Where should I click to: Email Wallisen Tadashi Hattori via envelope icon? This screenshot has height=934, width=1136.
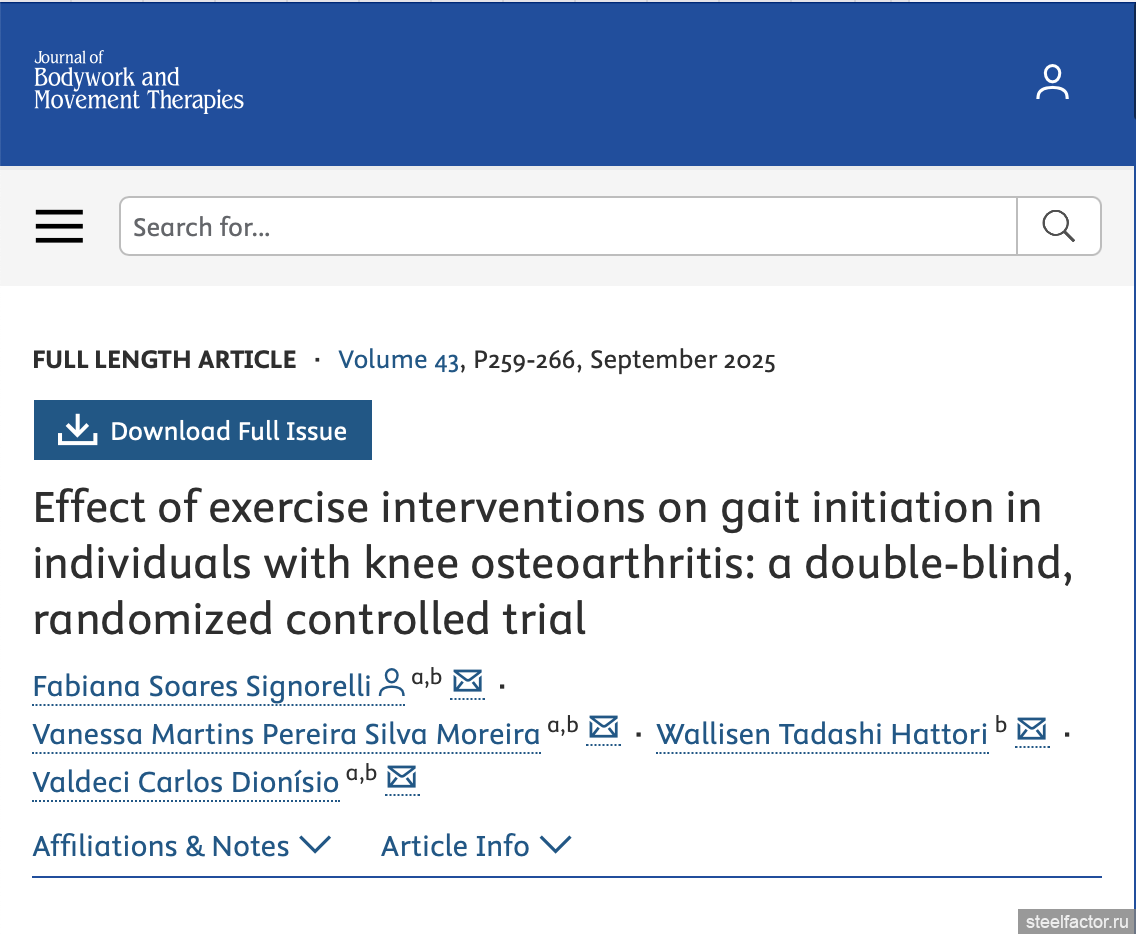[x=1032, y=730]
